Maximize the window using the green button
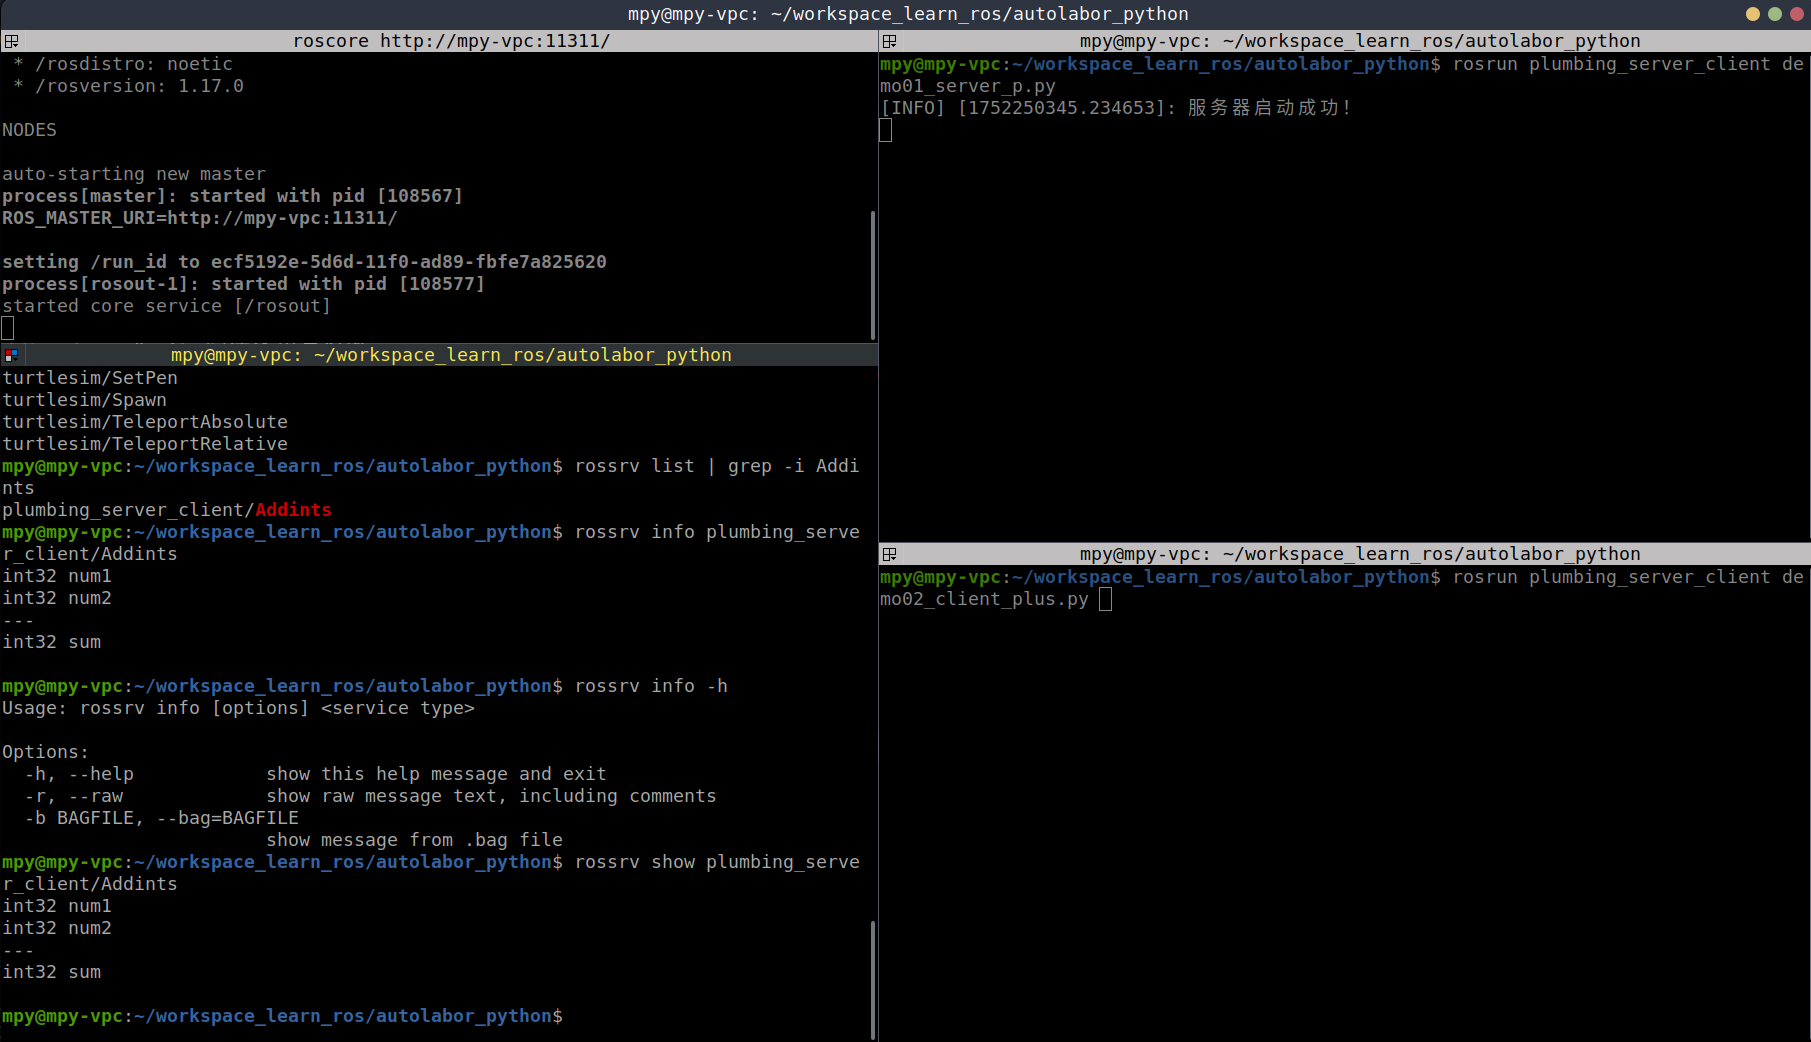Viewport: 1811px width, 1042px height. pos(1775,14)
